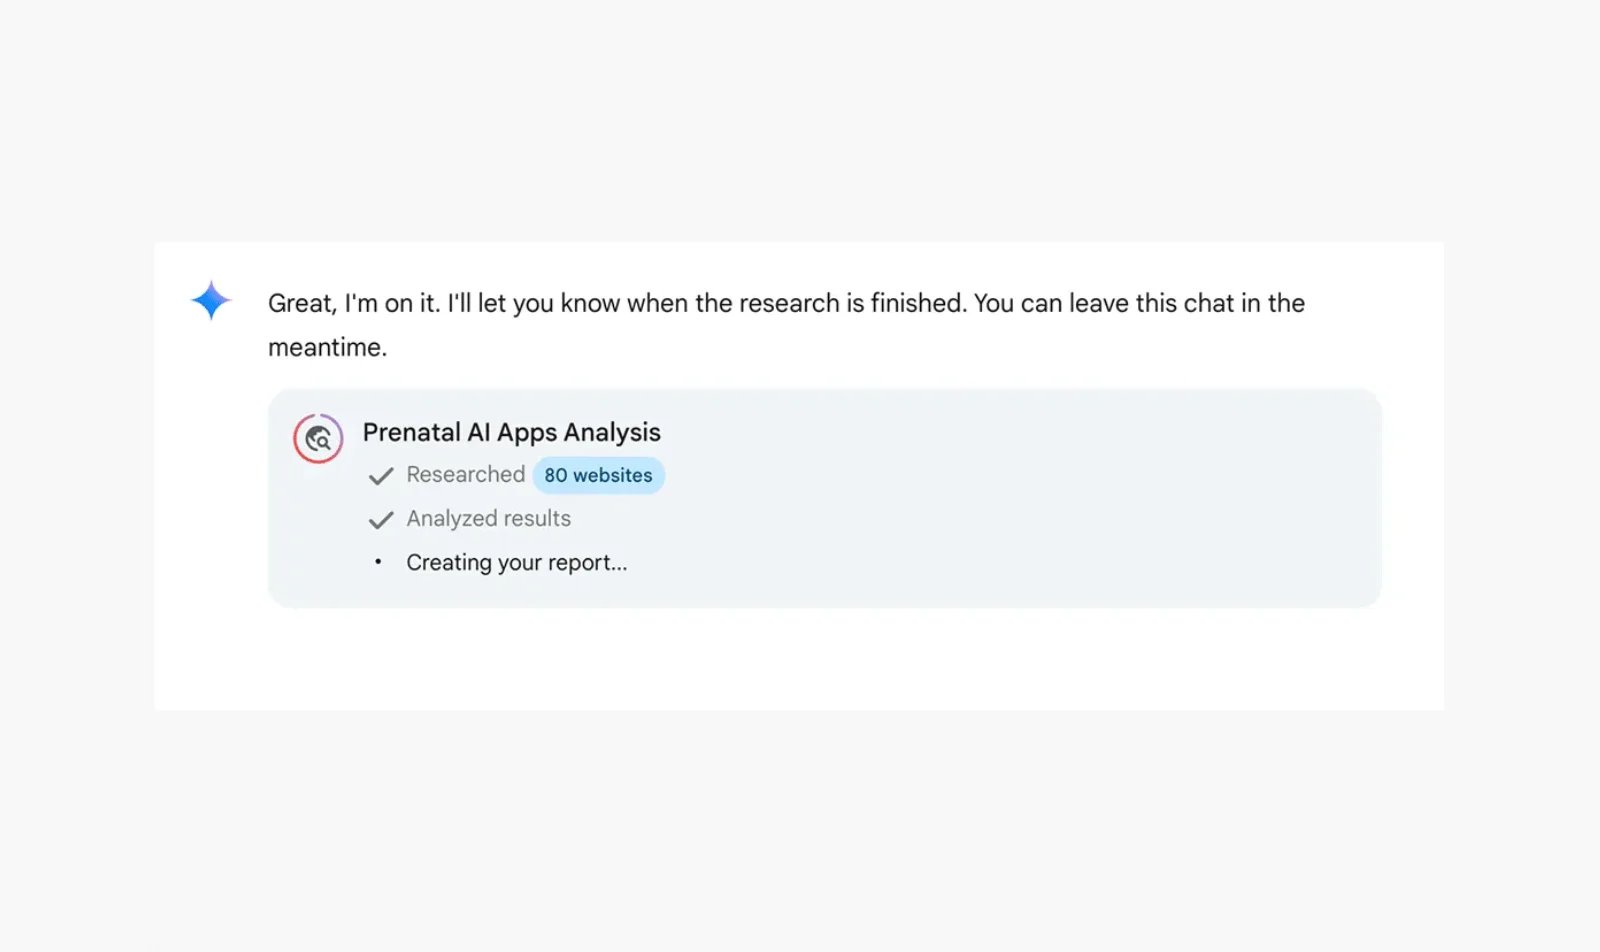Click the circular Deep Research progress icon
1600x952 pixels.
pos(318,438)
